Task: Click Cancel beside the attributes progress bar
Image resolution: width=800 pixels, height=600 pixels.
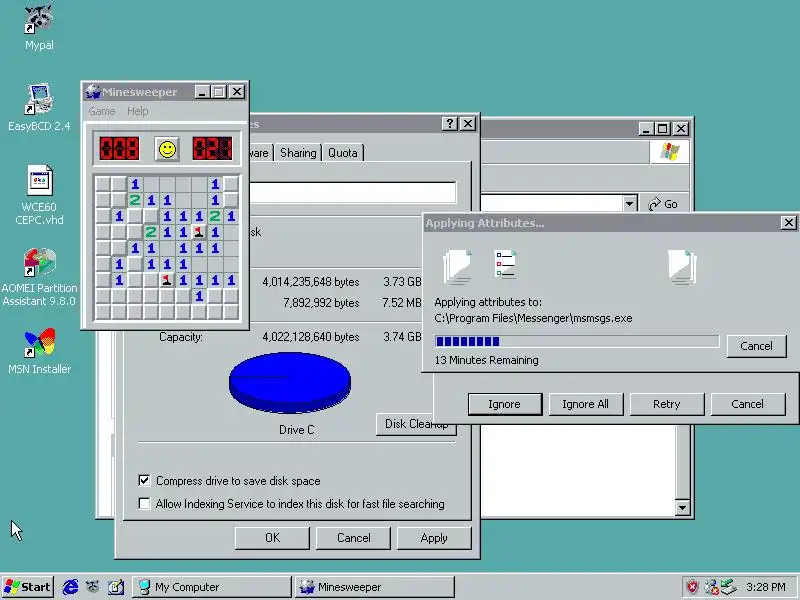Action: click(756, 346)
